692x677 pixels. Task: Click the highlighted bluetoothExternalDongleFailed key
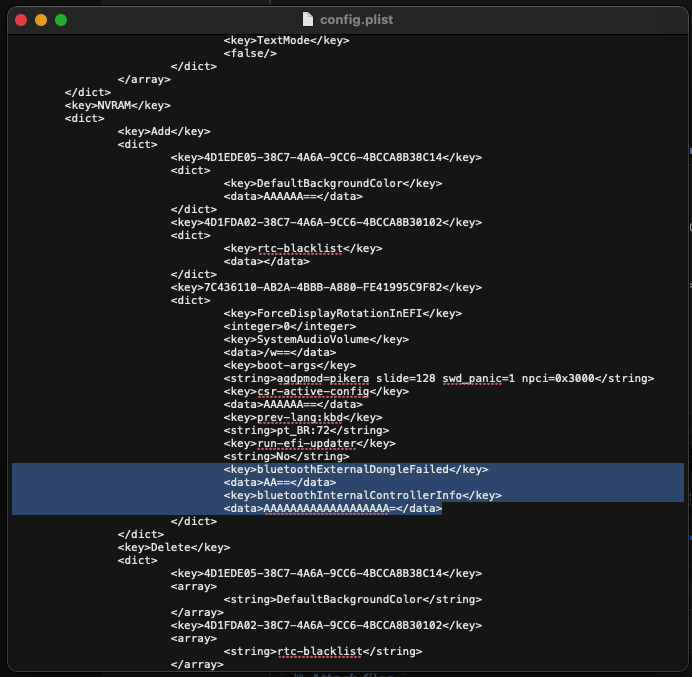[355, 469]
